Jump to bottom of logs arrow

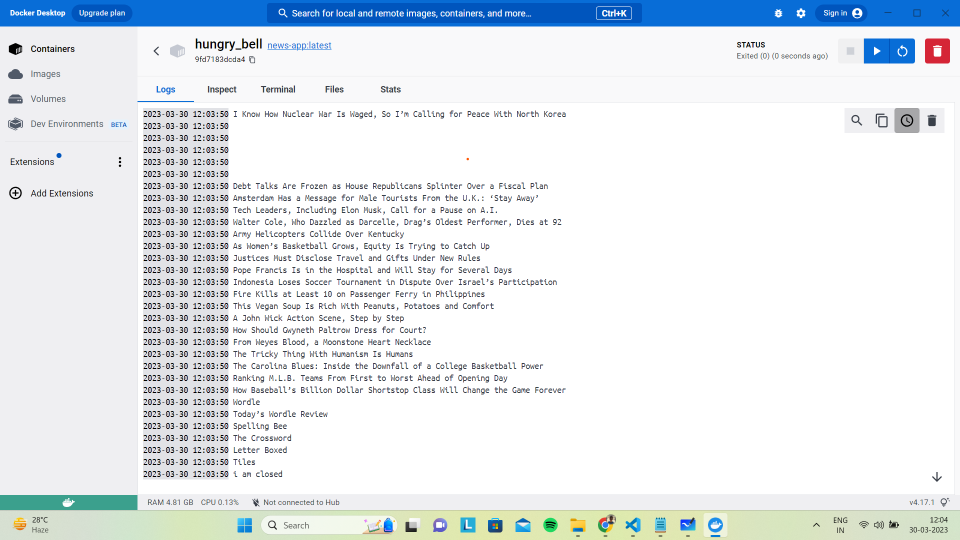(x=937, y=477)
